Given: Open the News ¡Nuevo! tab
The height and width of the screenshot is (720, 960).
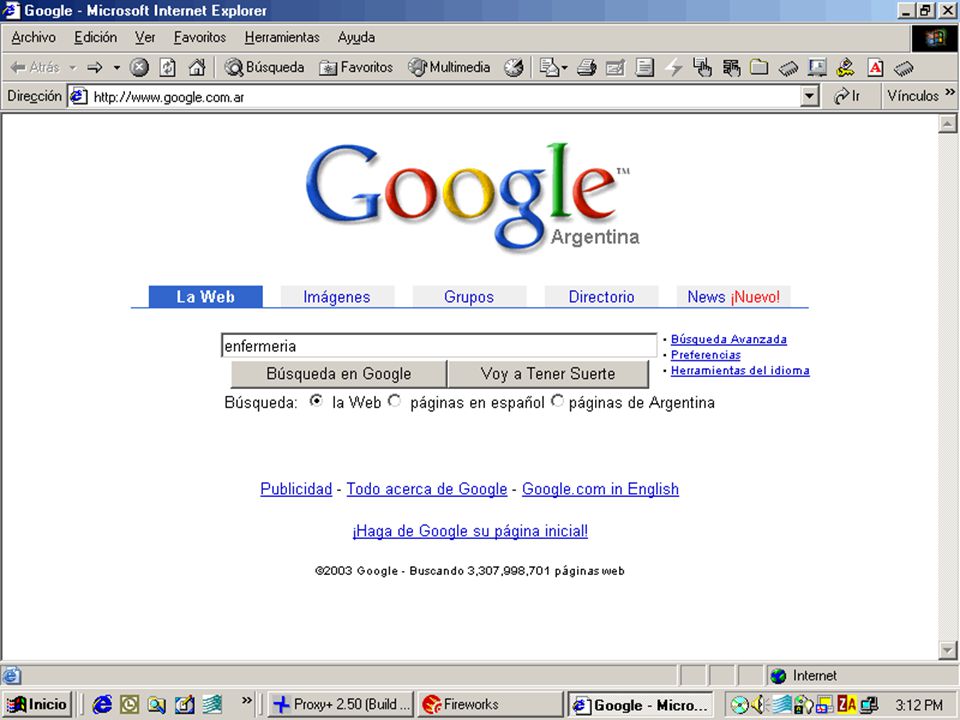Looking at the screenshot, I should point(733,296).
